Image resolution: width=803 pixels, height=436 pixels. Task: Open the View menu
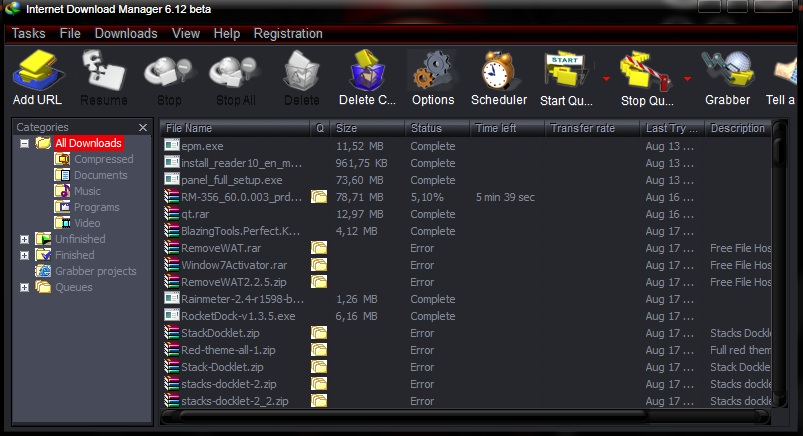[186, 33]
